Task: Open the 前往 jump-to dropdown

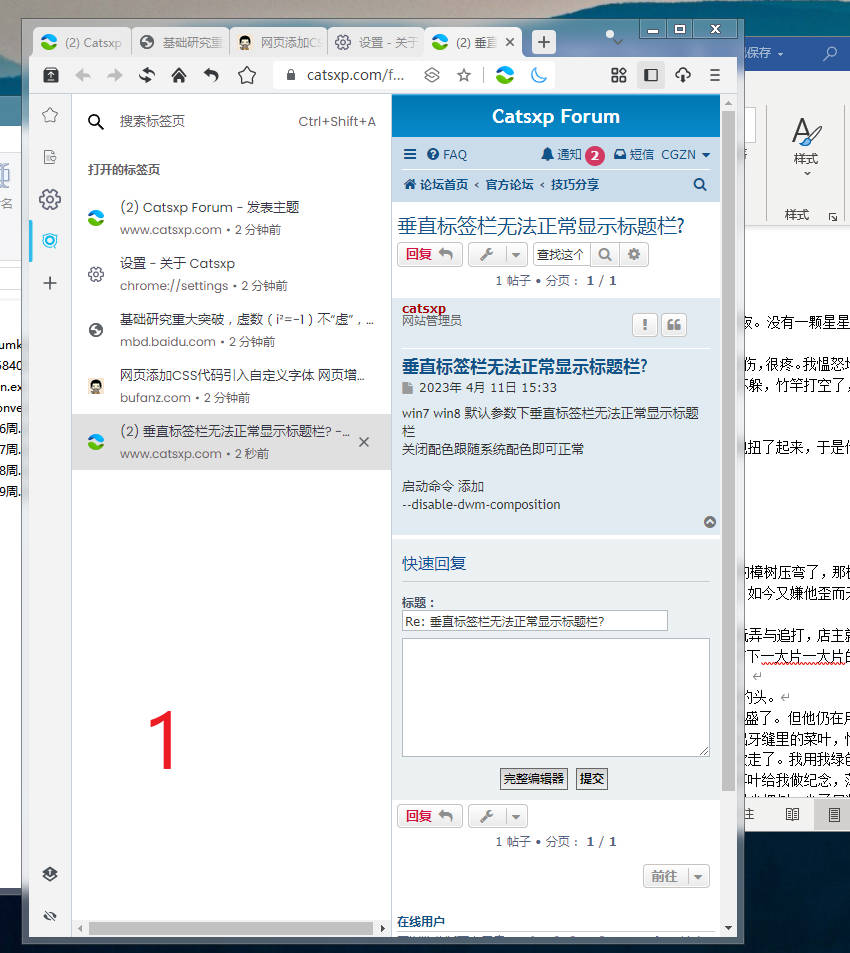Action: coord(676,876)
